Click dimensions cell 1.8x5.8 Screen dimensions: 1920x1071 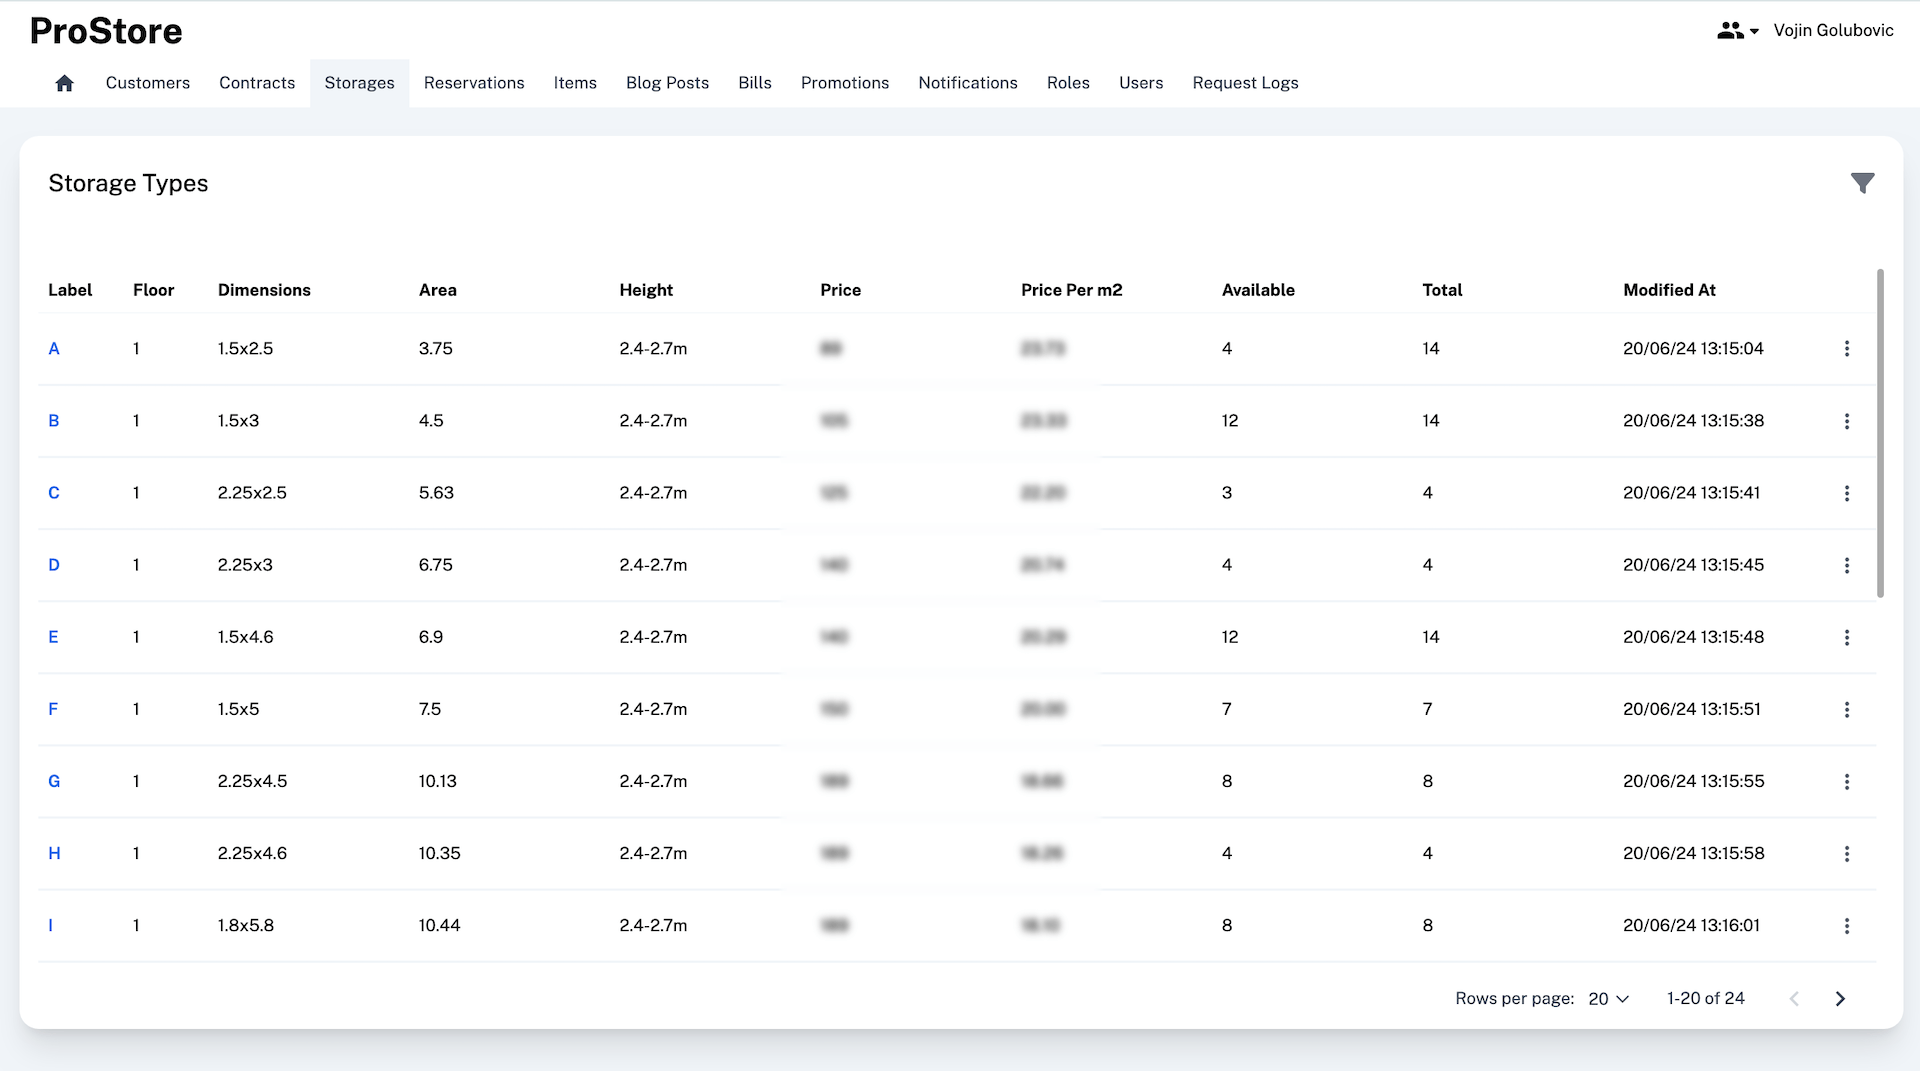click(245, 925)
